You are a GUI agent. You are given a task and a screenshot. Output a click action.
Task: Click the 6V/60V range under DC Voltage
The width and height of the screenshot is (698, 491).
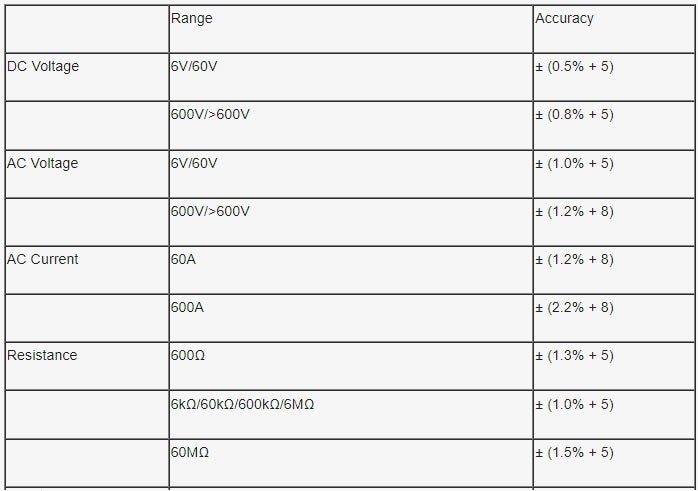(194, 66)
